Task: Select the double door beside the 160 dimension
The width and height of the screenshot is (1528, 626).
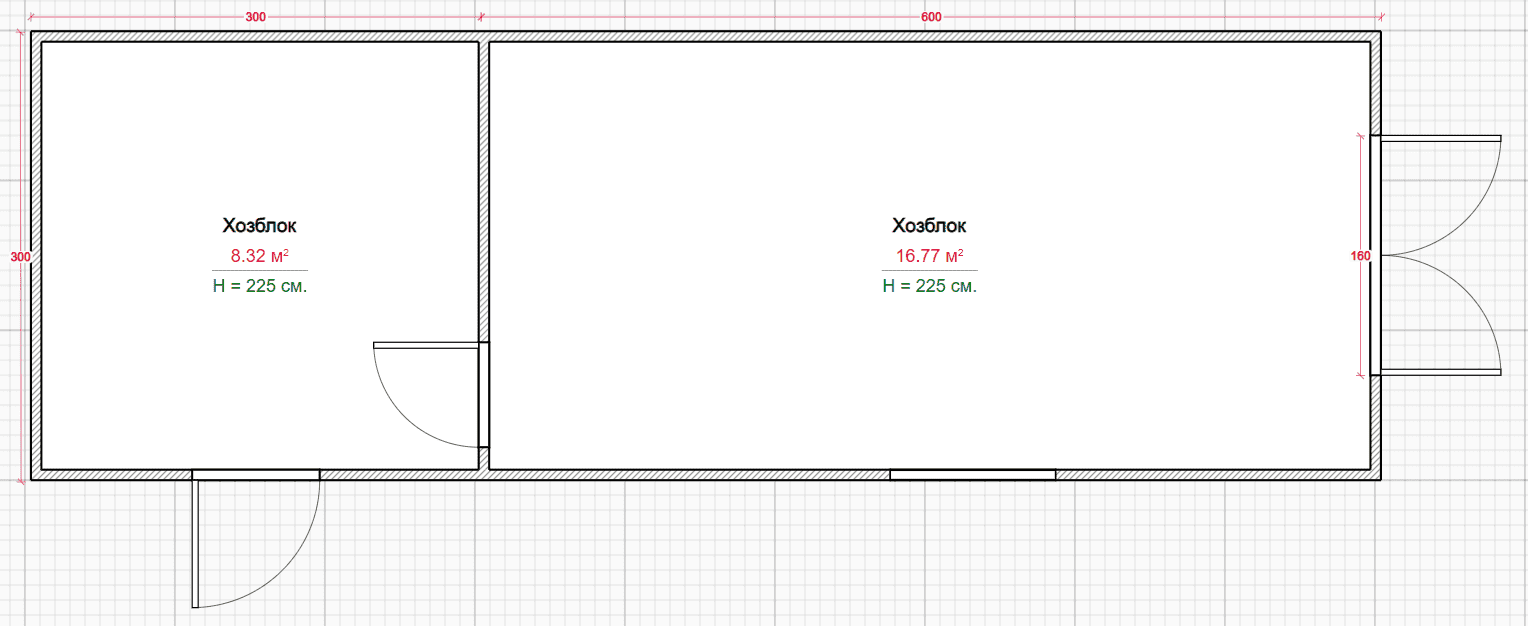Action: coord(1435,255)
